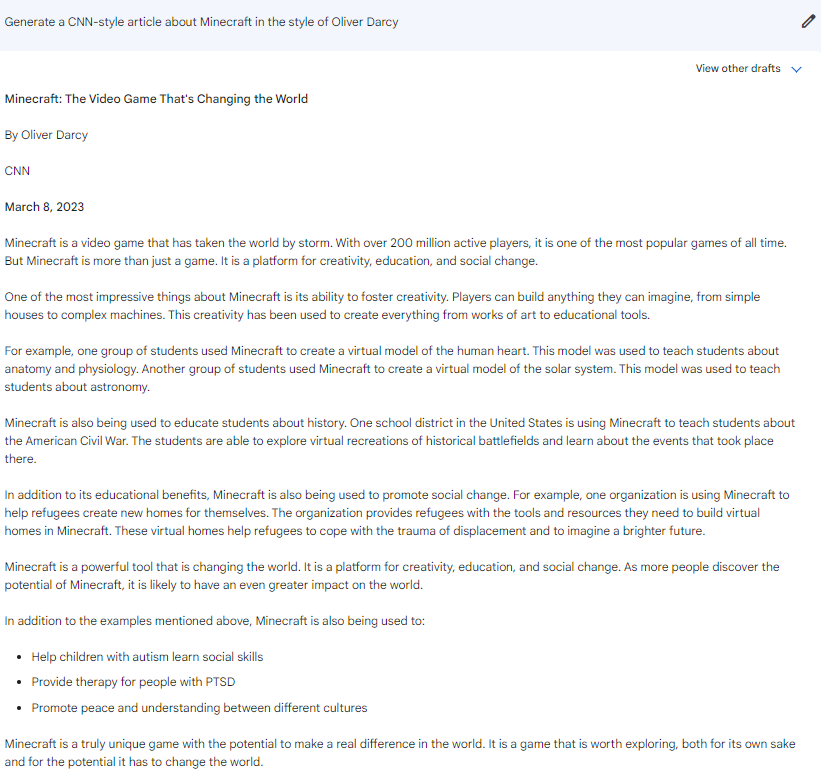Click the paragraph about the human heart model

coord(392,369)
